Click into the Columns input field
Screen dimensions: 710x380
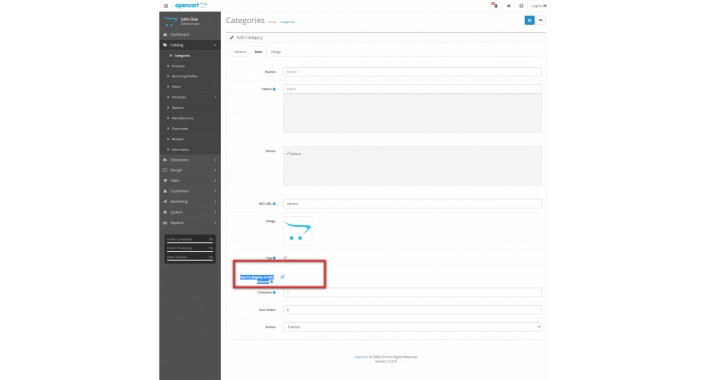[x=412, y=293]
